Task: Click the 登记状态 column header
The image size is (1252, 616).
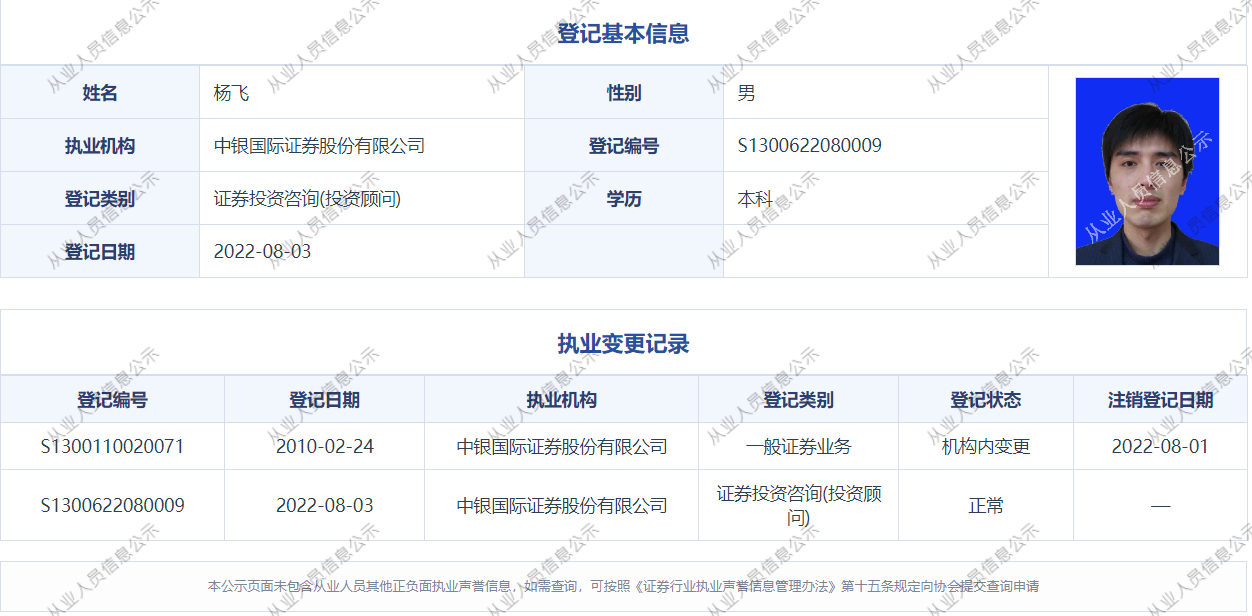Action: [986, 400]
